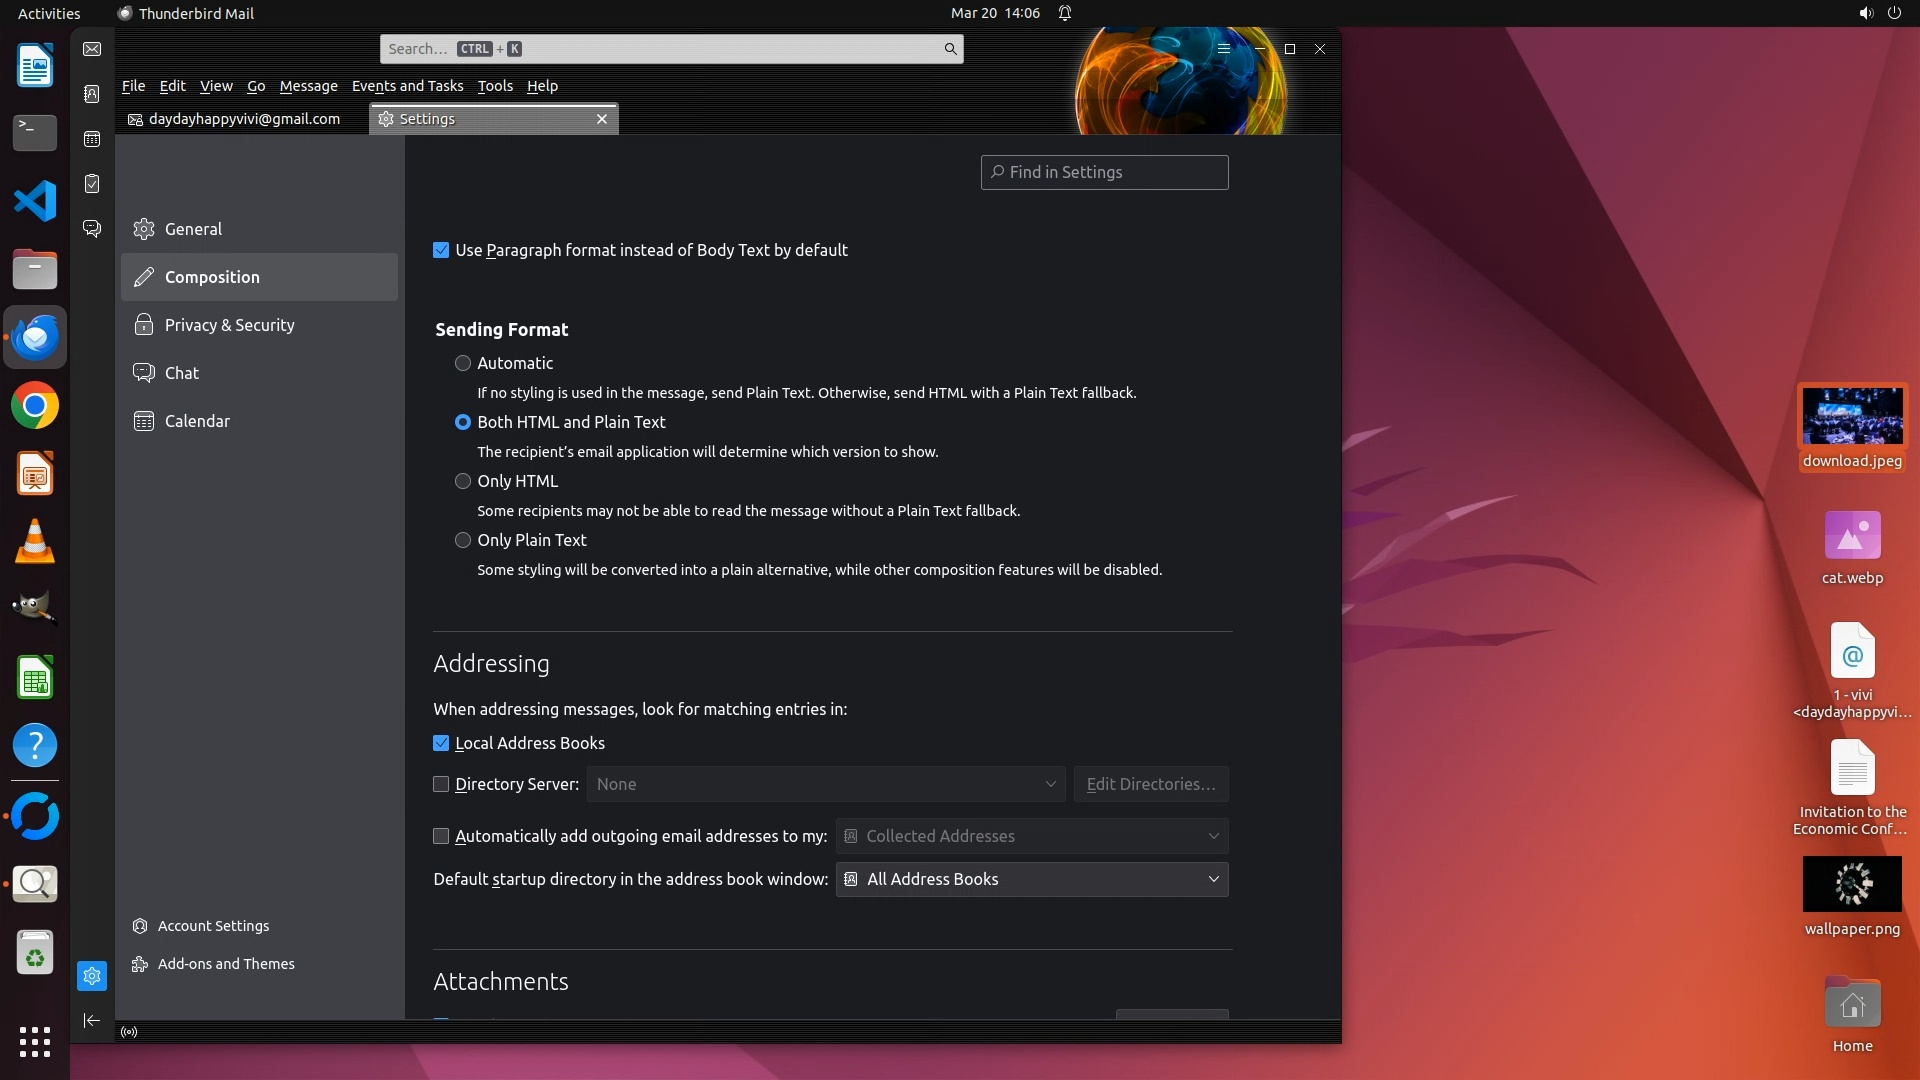
Task: Uncheck Local Address Books checkbox
Action: pos(441,743)
